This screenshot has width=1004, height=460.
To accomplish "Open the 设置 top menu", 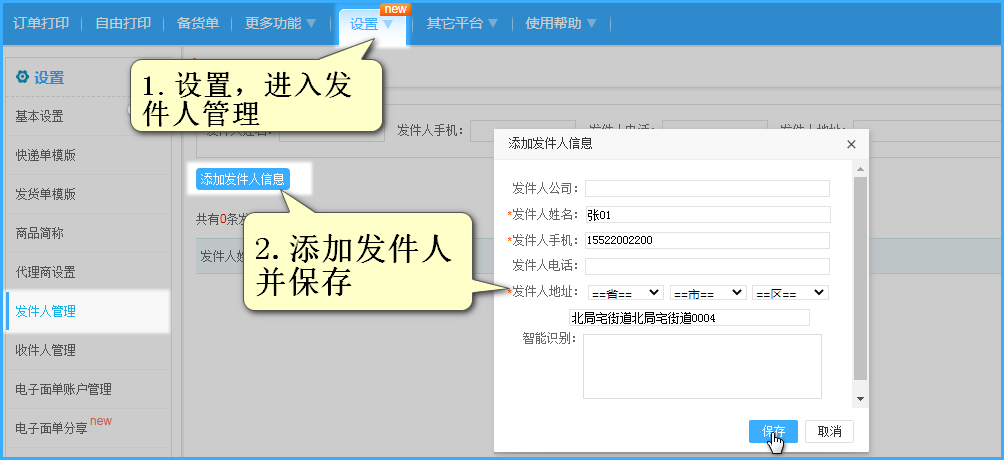I will [371, 23].
